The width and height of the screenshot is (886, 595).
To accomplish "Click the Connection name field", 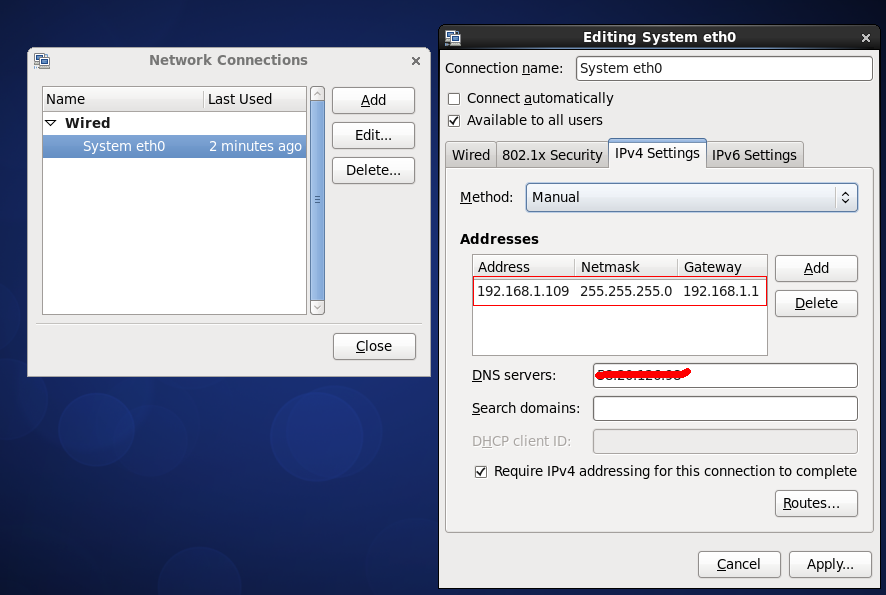I will pyautogui.click(x=724, y=68).
